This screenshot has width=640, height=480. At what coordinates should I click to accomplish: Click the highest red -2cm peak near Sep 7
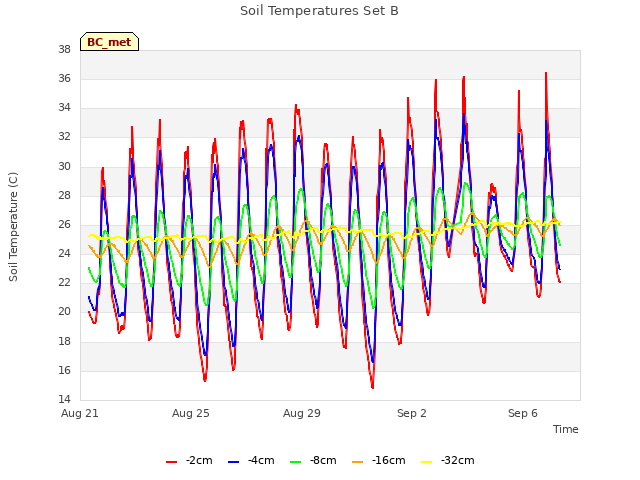tap(546, 74)
